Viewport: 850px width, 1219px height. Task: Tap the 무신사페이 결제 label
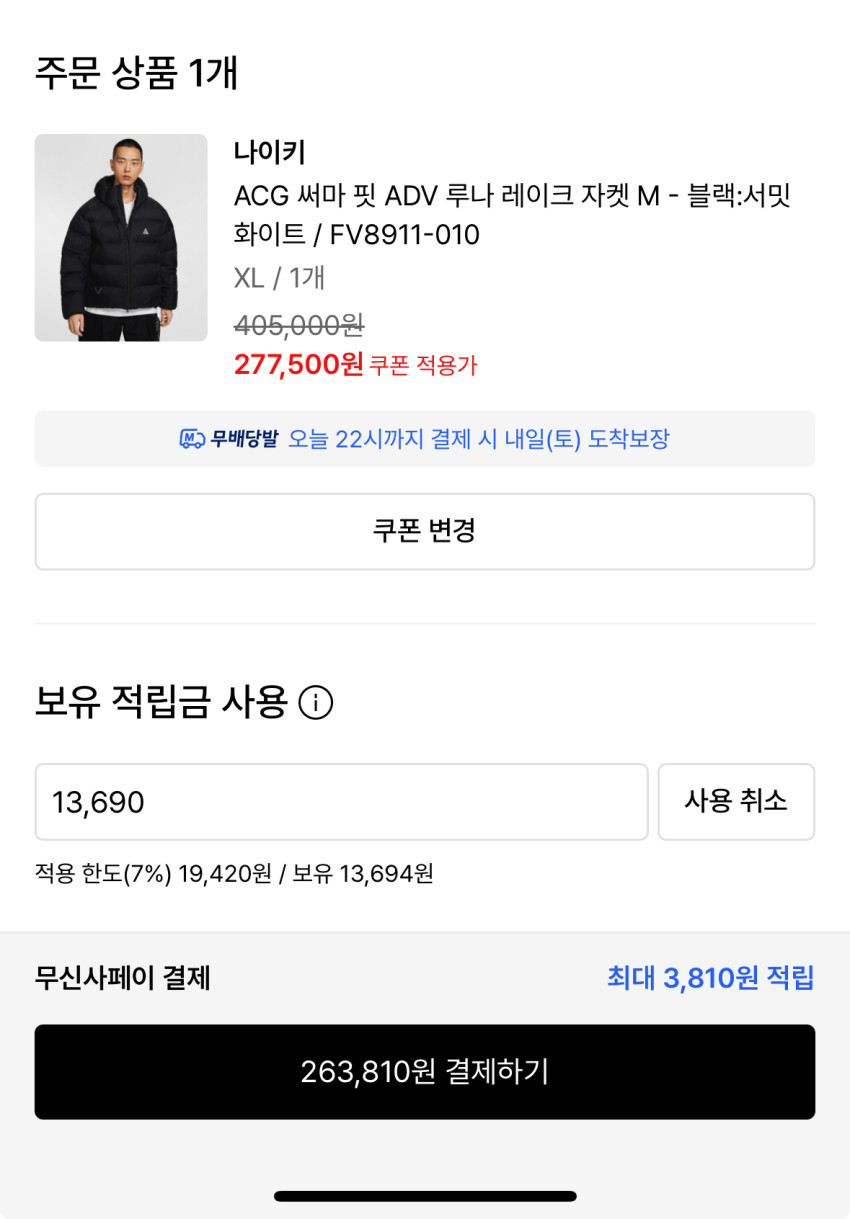(122, 978)
